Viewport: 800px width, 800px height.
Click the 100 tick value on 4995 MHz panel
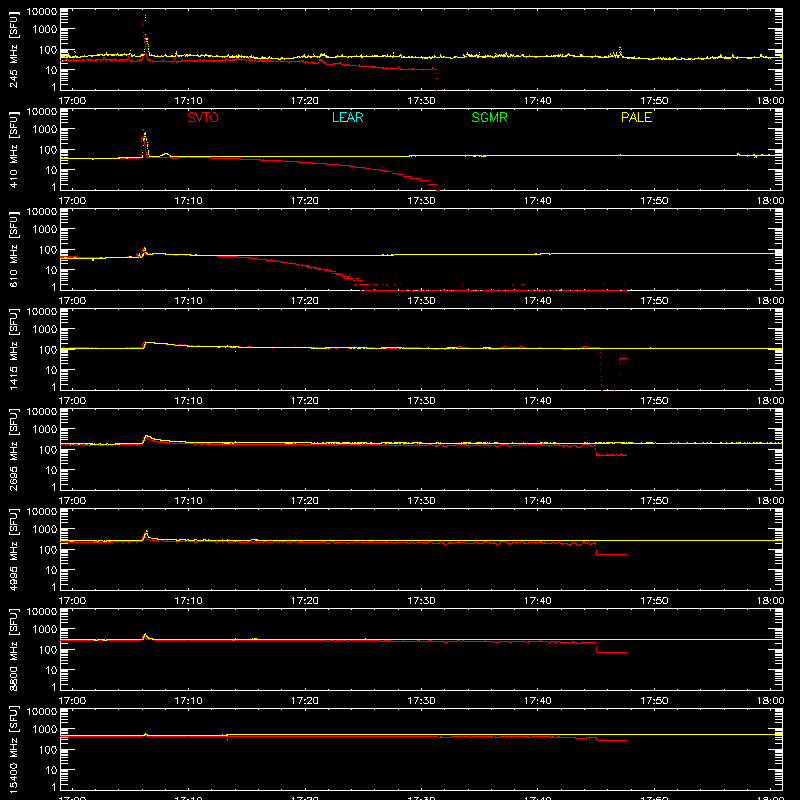point(48,550)
